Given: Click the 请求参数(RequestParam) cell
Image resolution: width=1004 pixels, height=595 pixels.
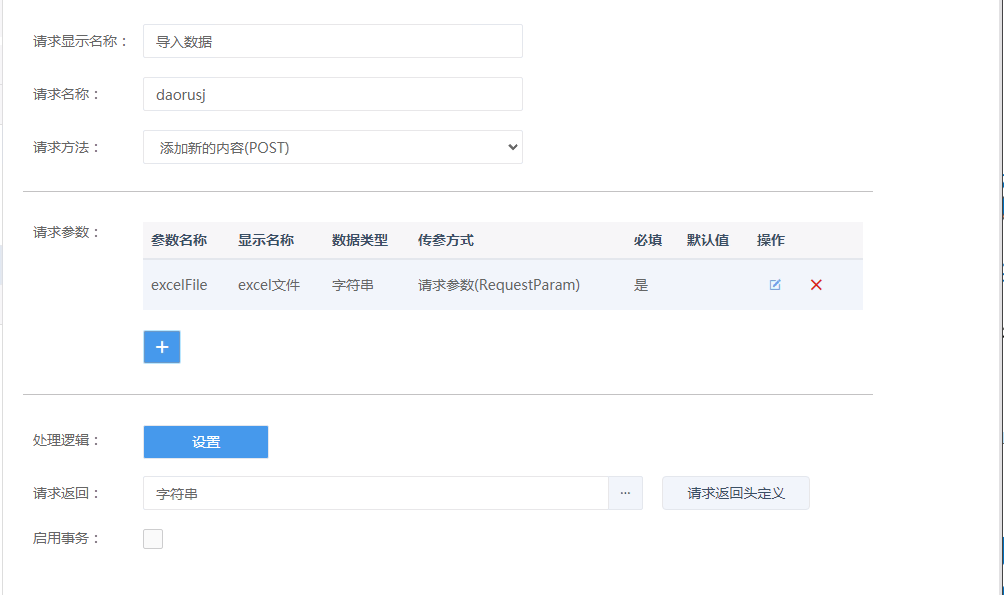Looking at the screenshot, I should [499, 285].
